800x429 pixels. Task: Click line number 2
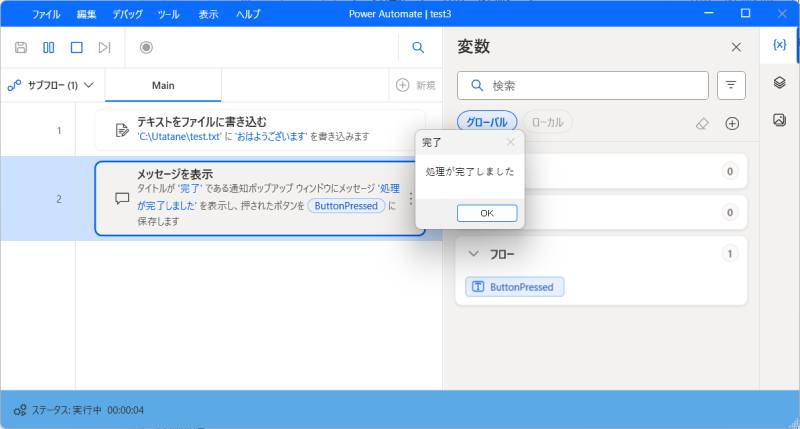[59, 199]
